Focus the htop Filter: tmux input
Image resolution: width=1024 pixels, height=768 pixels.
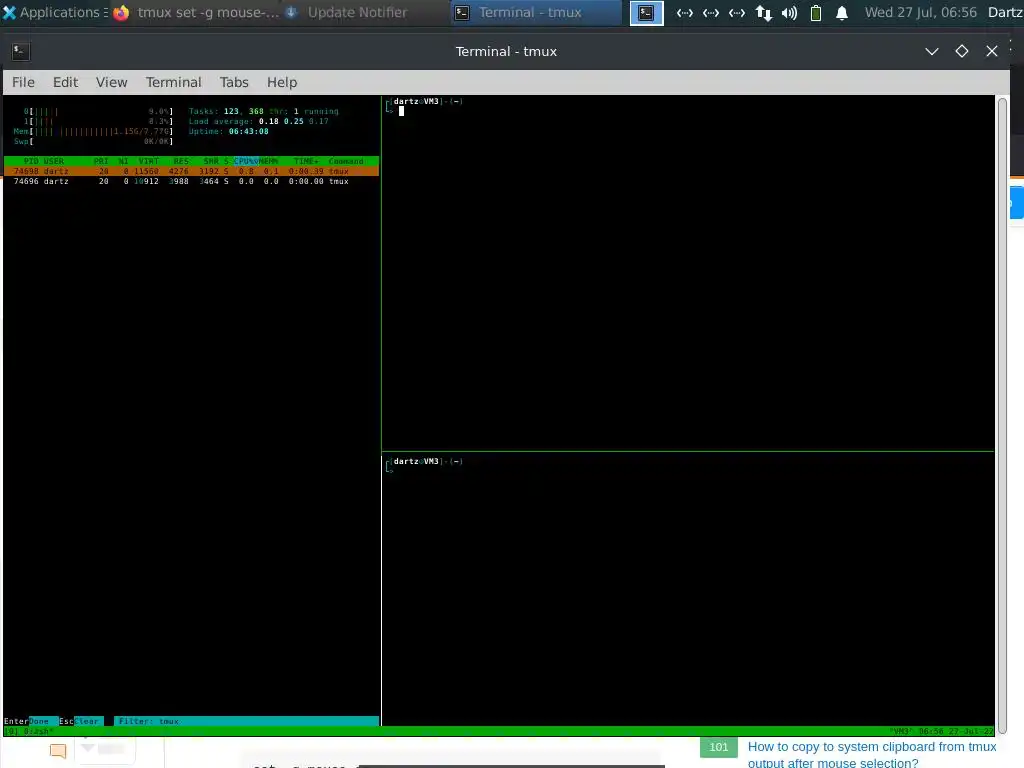coord(246,721)
